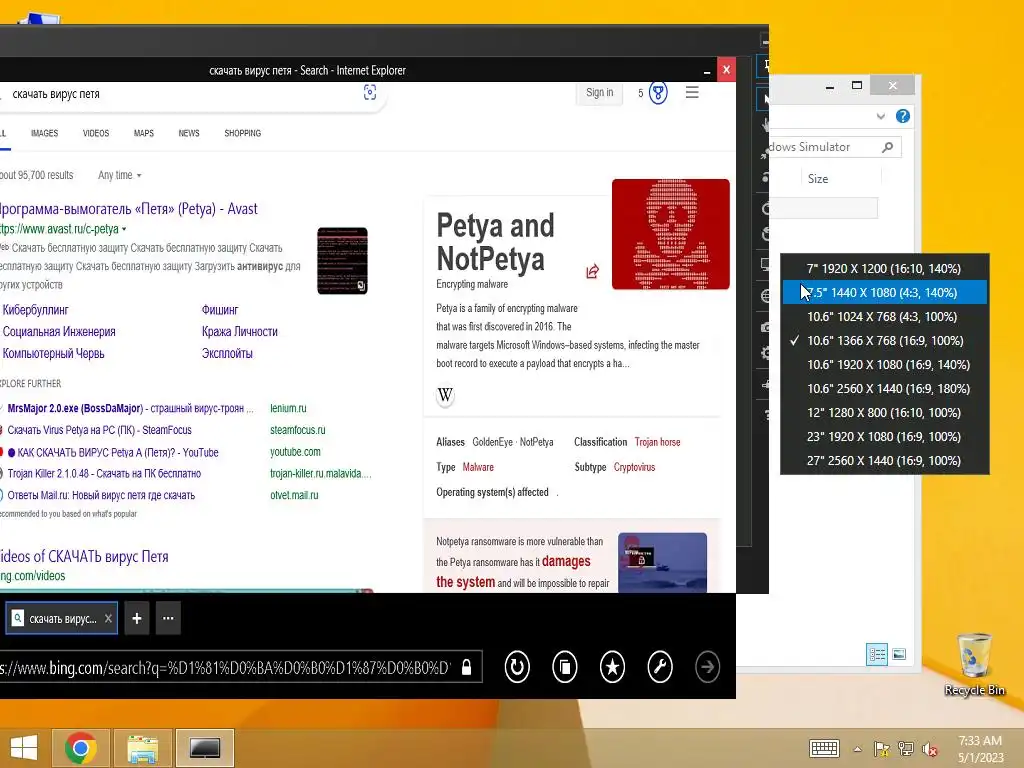Click the Sign in button on Bing

click(x=600, y=93)
